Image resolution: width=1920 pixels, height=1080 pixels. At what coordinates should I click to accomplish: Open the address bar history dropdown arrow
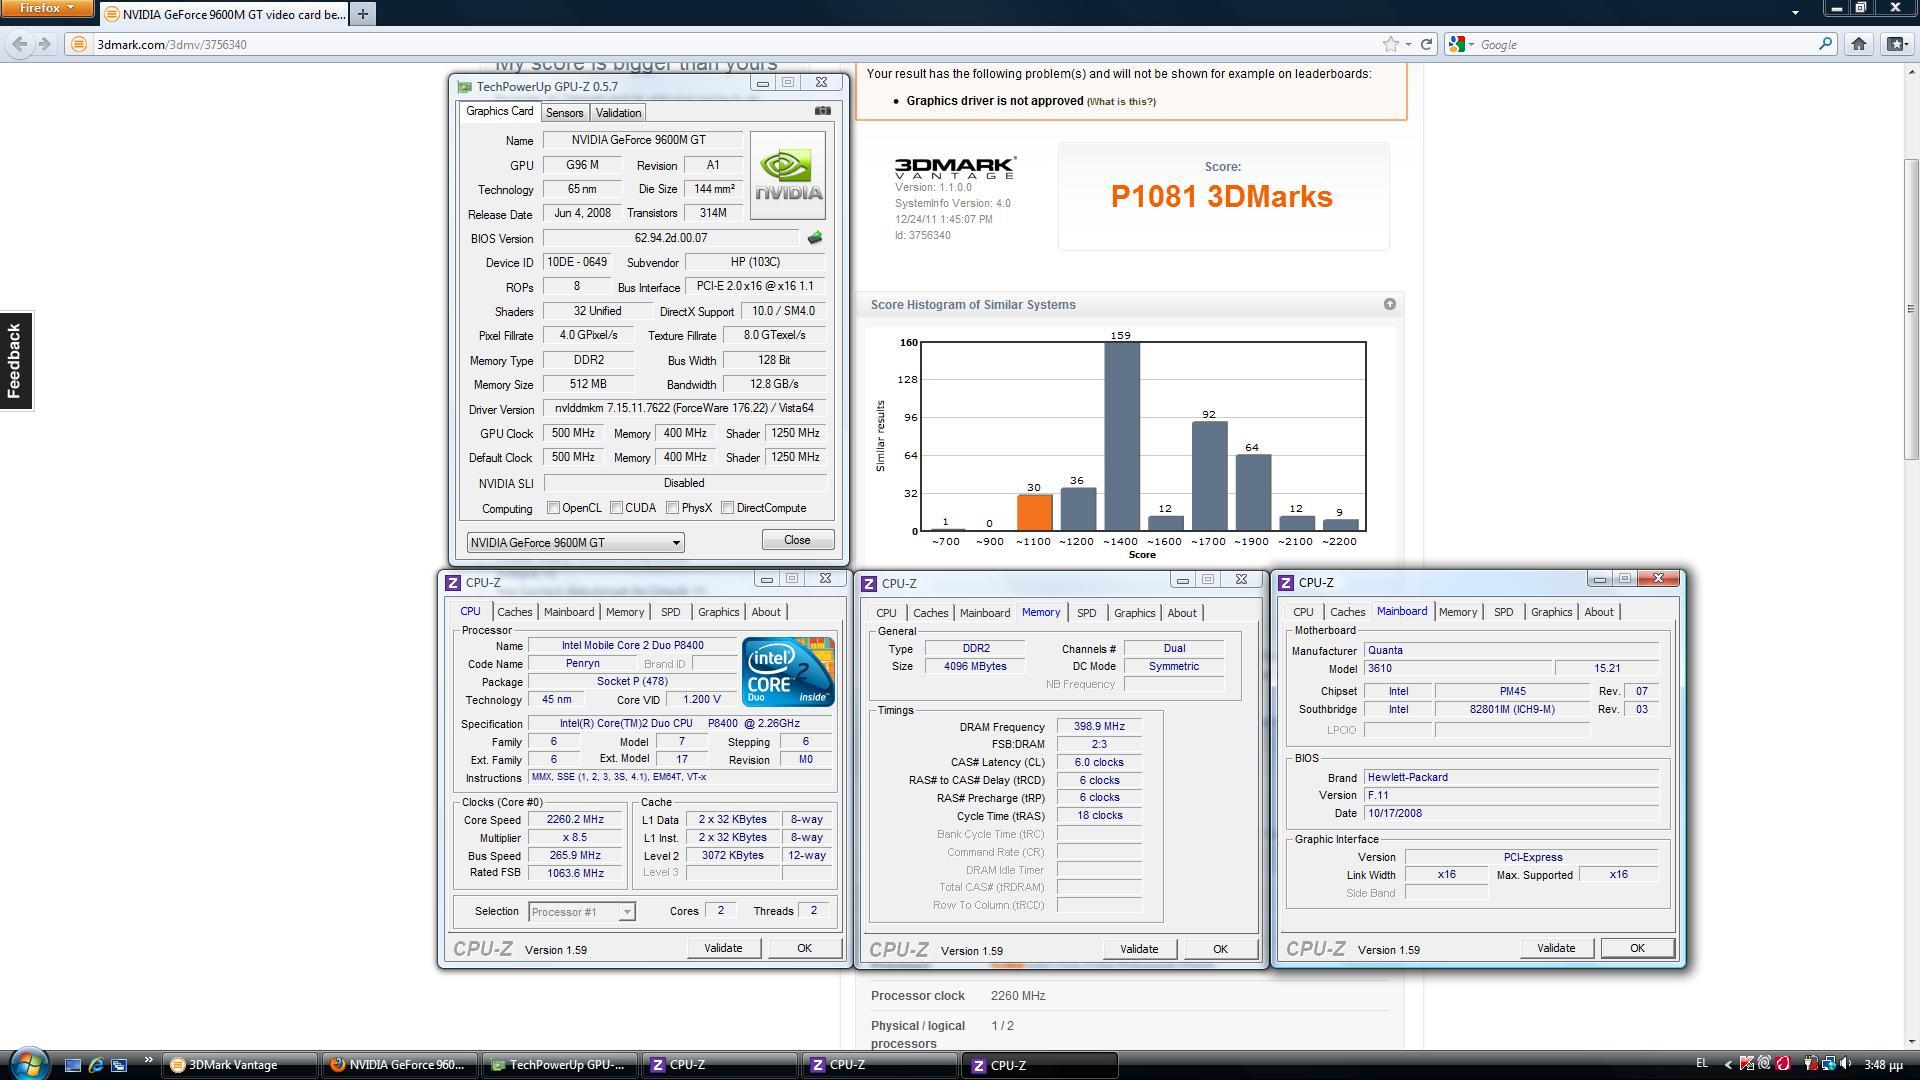[1408, 44]
